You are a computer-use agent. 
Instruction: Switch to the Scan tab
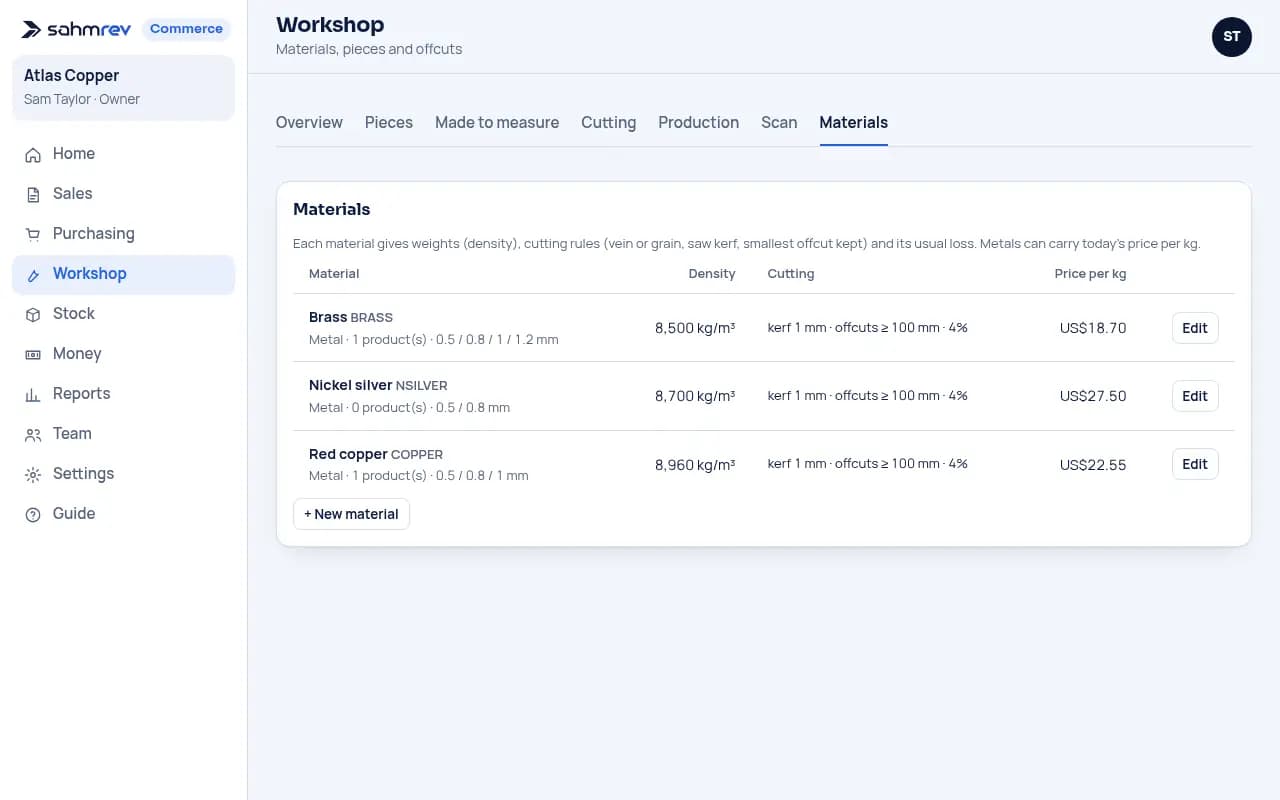779,122
